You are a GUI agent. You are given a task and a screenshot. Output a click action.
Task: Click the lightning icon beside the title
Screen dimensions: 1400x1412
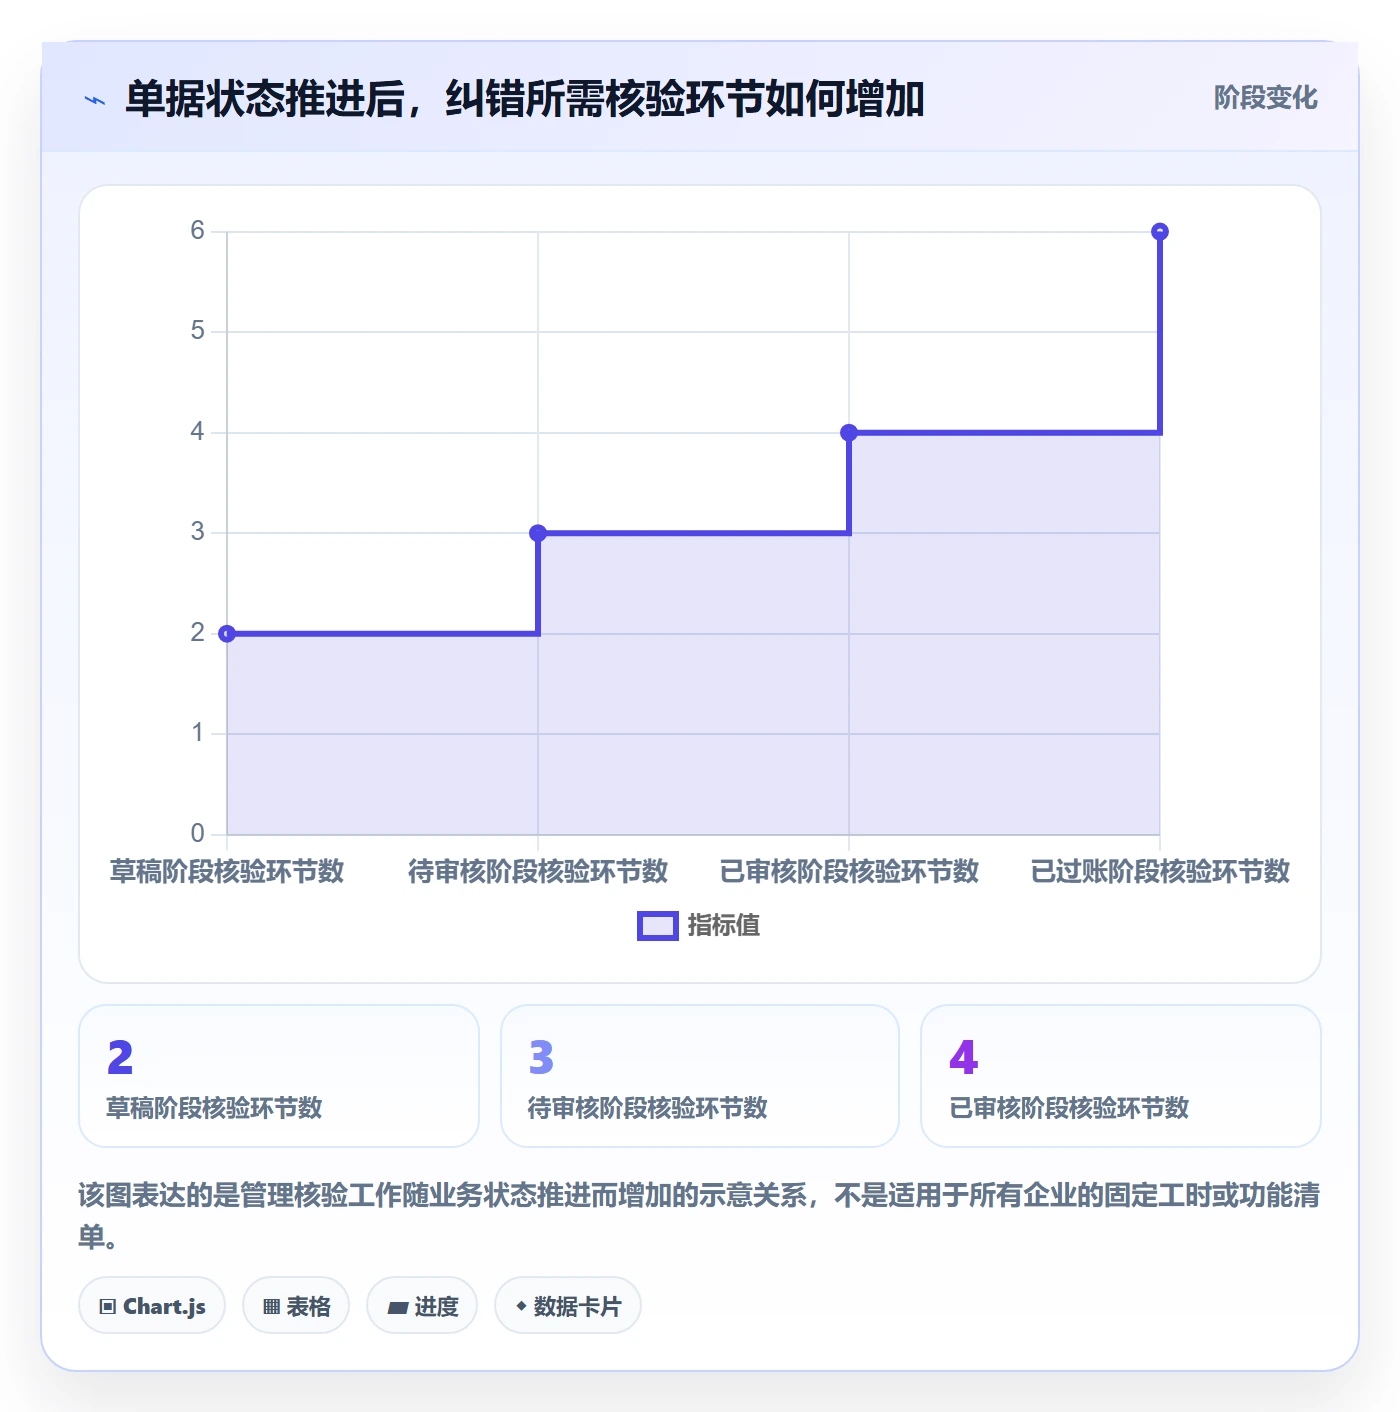[95, 100]
